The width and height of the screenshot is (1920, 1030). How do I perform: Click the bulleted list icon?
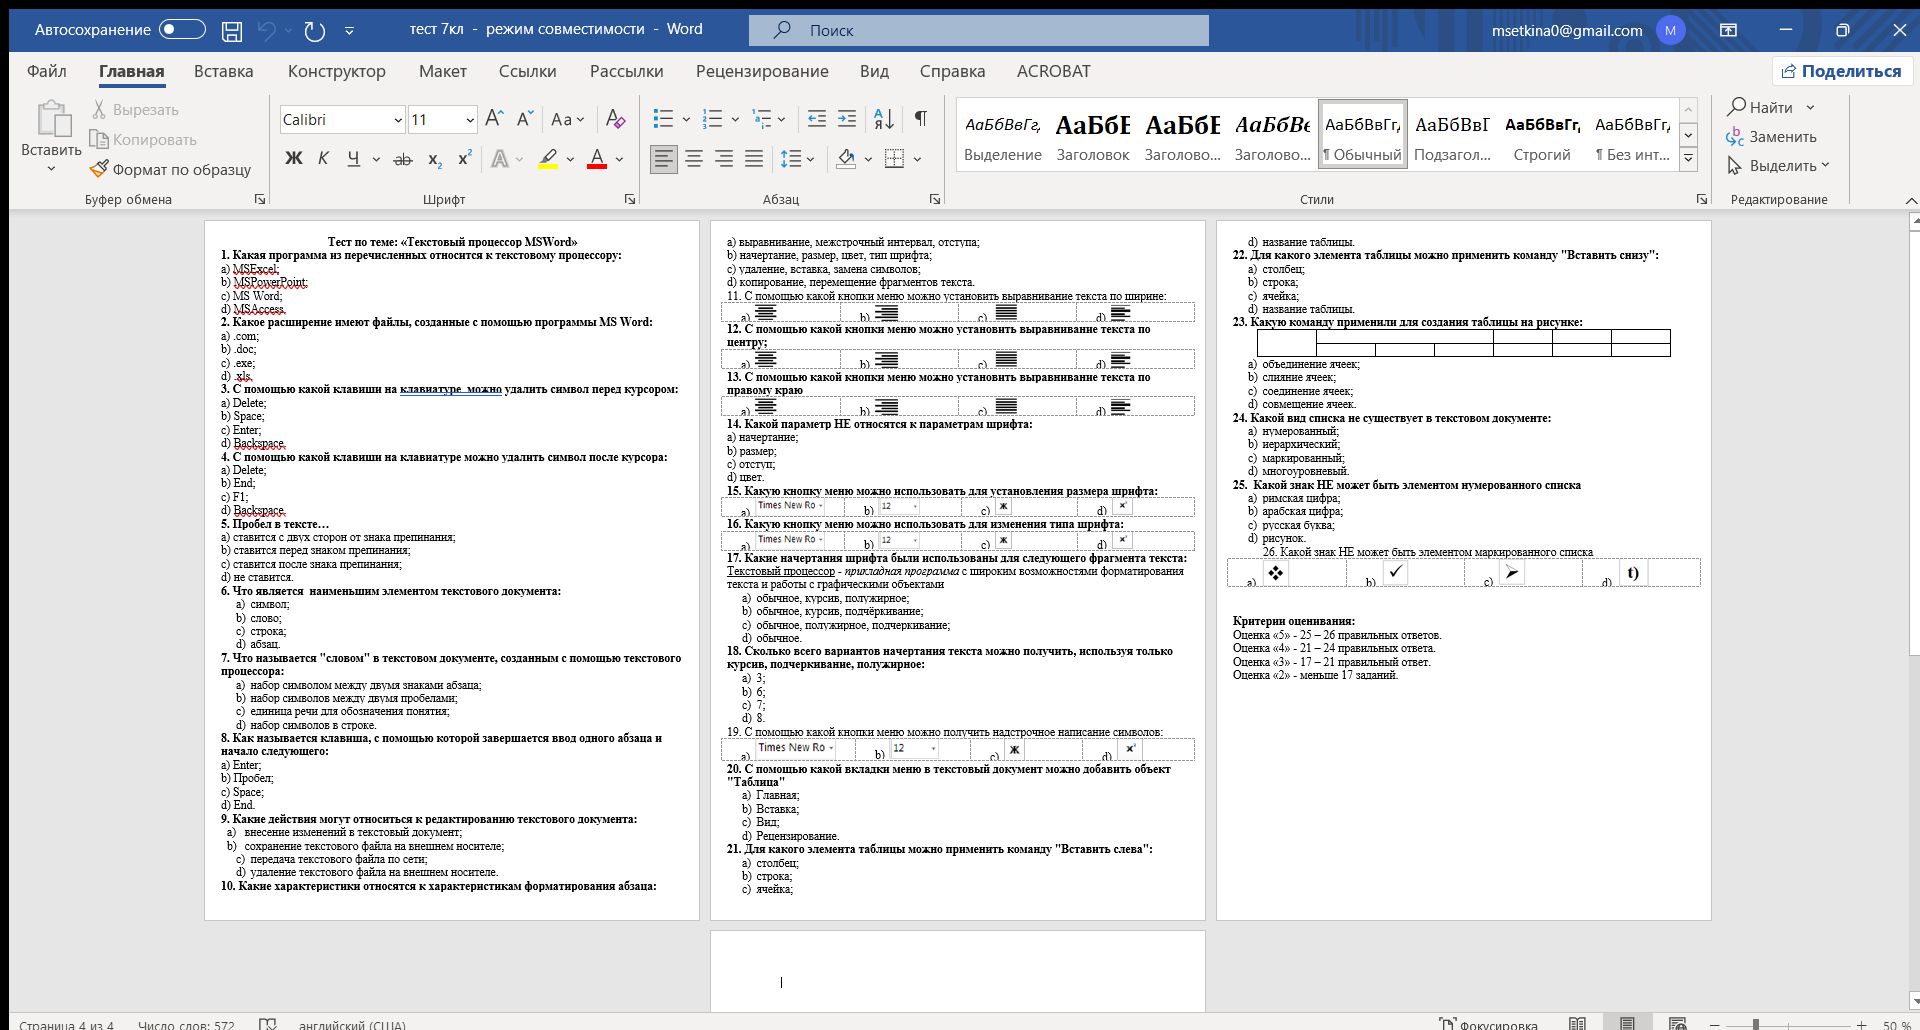coord(663,119)
